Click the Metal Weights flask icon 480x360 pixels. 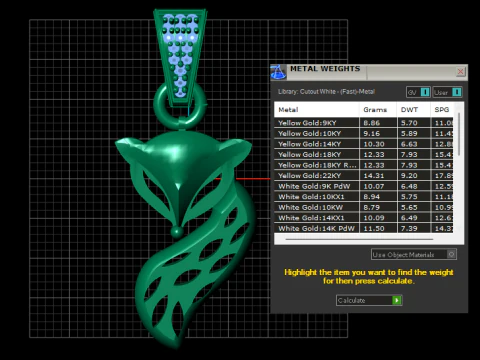click(278, 72)
